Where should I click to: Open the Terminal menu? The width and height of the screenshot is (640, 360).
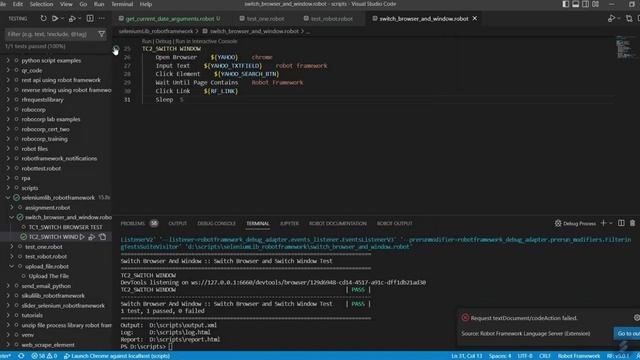pos(122,4)
